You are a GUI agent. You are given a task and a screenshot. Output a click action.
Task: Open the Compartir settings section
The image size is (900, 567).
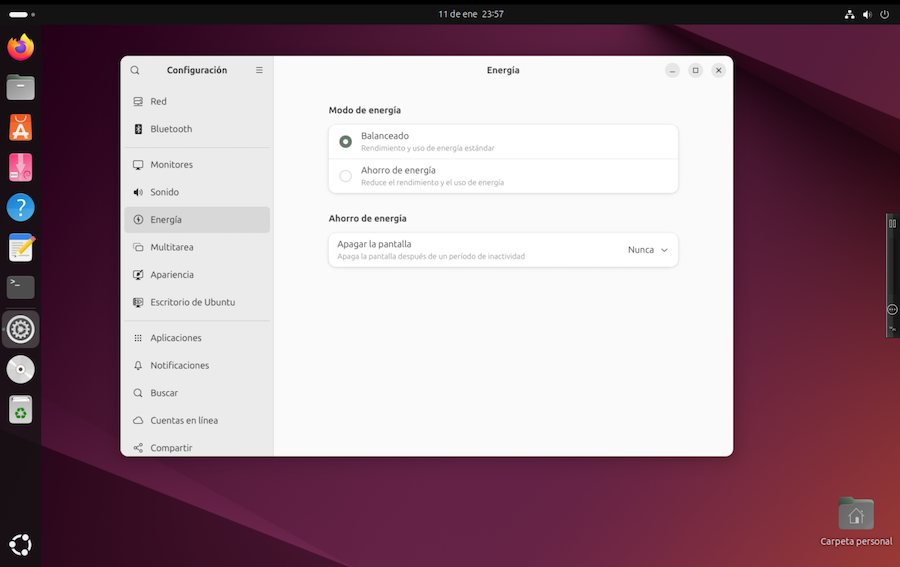click(171, 448)
